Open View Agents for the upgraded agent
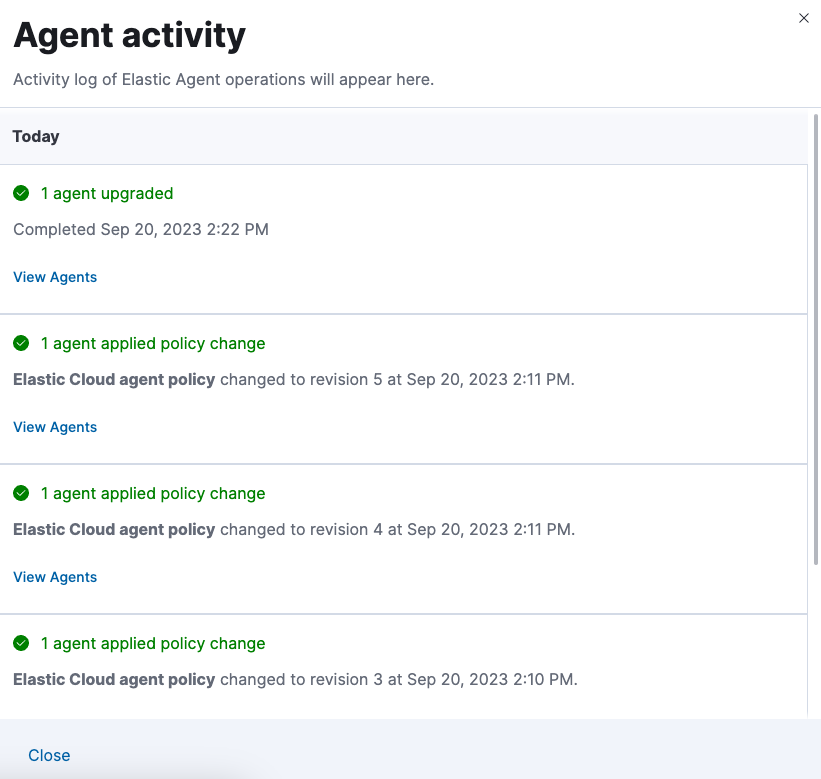This screenshot has width=821, height=779. click(54, 277)
